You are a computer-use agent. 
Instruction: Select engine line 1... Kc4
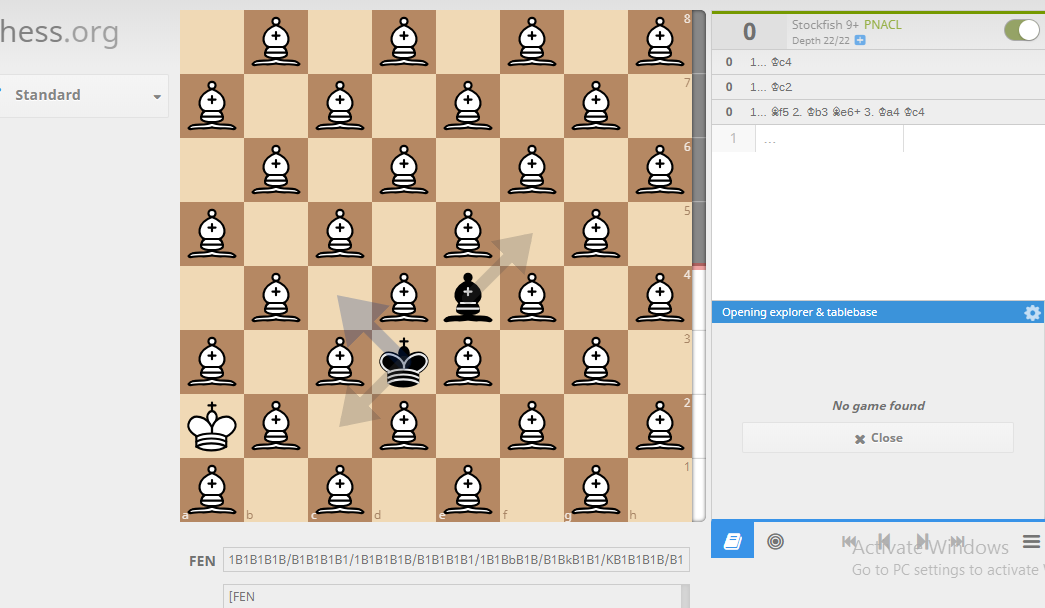[878, 62]
